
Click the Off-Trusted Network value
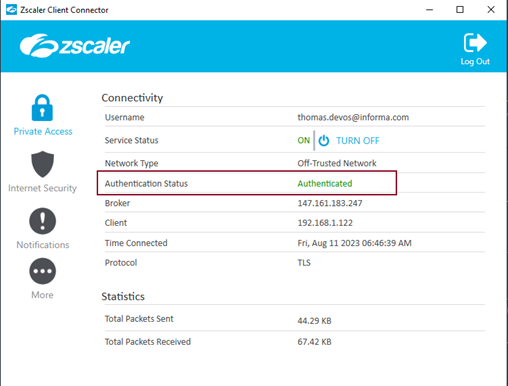pos(337,163)
